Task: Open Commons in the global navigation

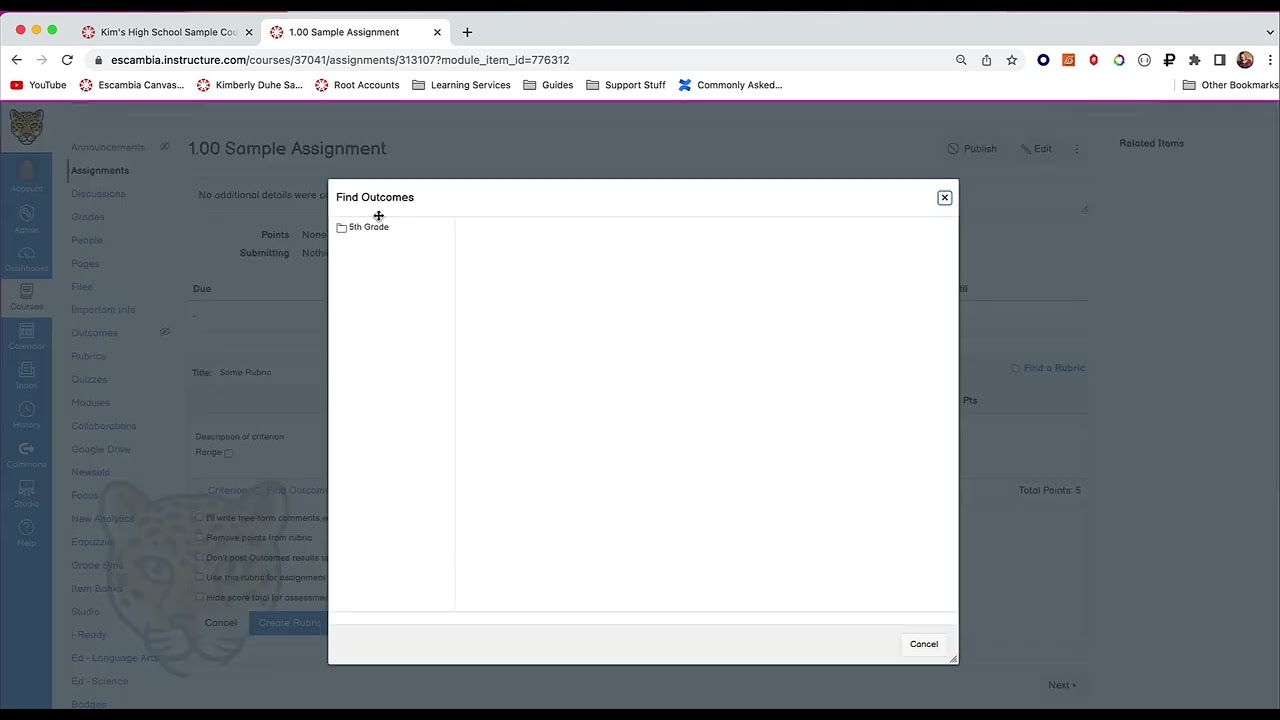Action: [26, 455]
